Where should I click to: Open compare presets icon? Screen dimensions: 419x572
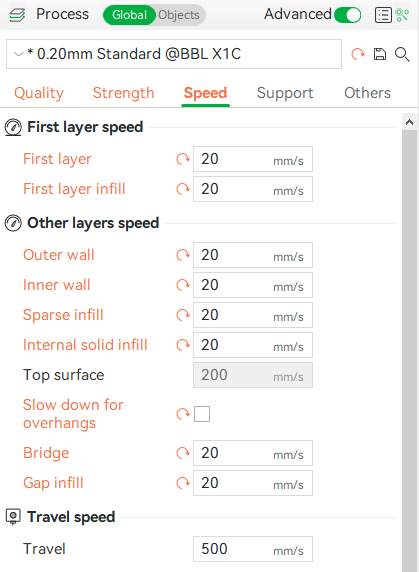pyautogui.click(x=403, y=15)
